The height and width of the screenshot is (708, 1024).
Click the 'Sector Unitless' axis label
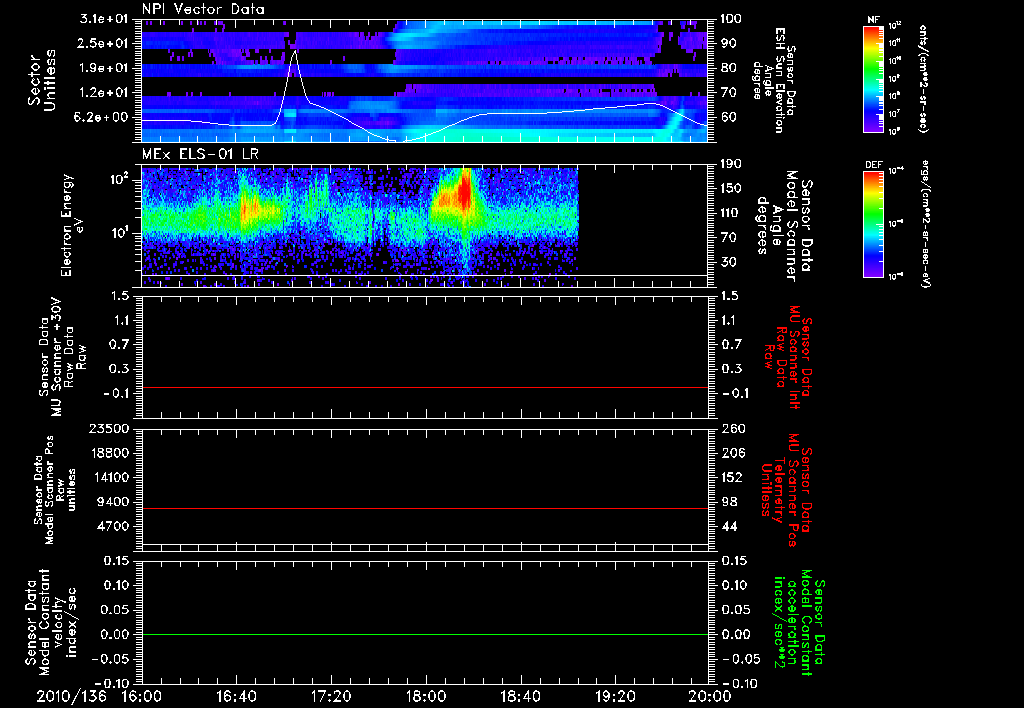[42, 80]
